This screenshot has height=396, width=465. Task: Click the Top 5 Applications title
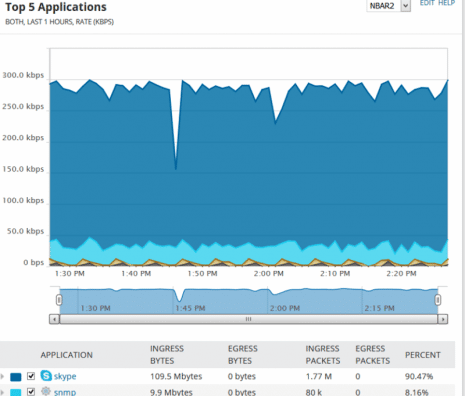coord(56,7)
